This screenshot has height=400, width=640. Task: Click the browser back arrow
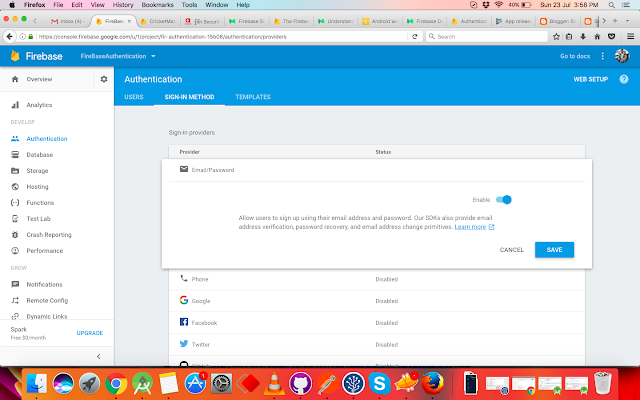[x=9, y=36]
